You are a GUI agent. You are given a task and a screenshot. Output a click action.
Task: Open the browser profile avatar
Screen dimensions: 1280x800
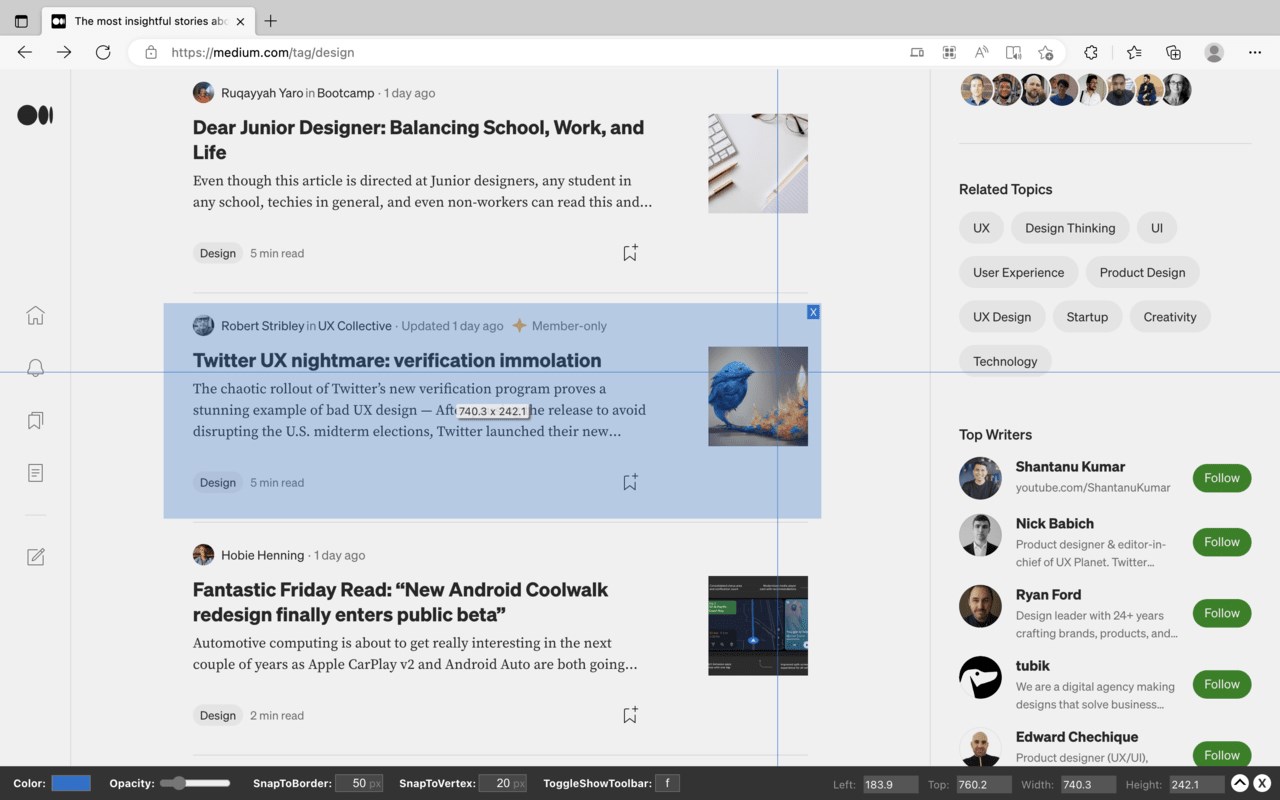[1214, 52]
